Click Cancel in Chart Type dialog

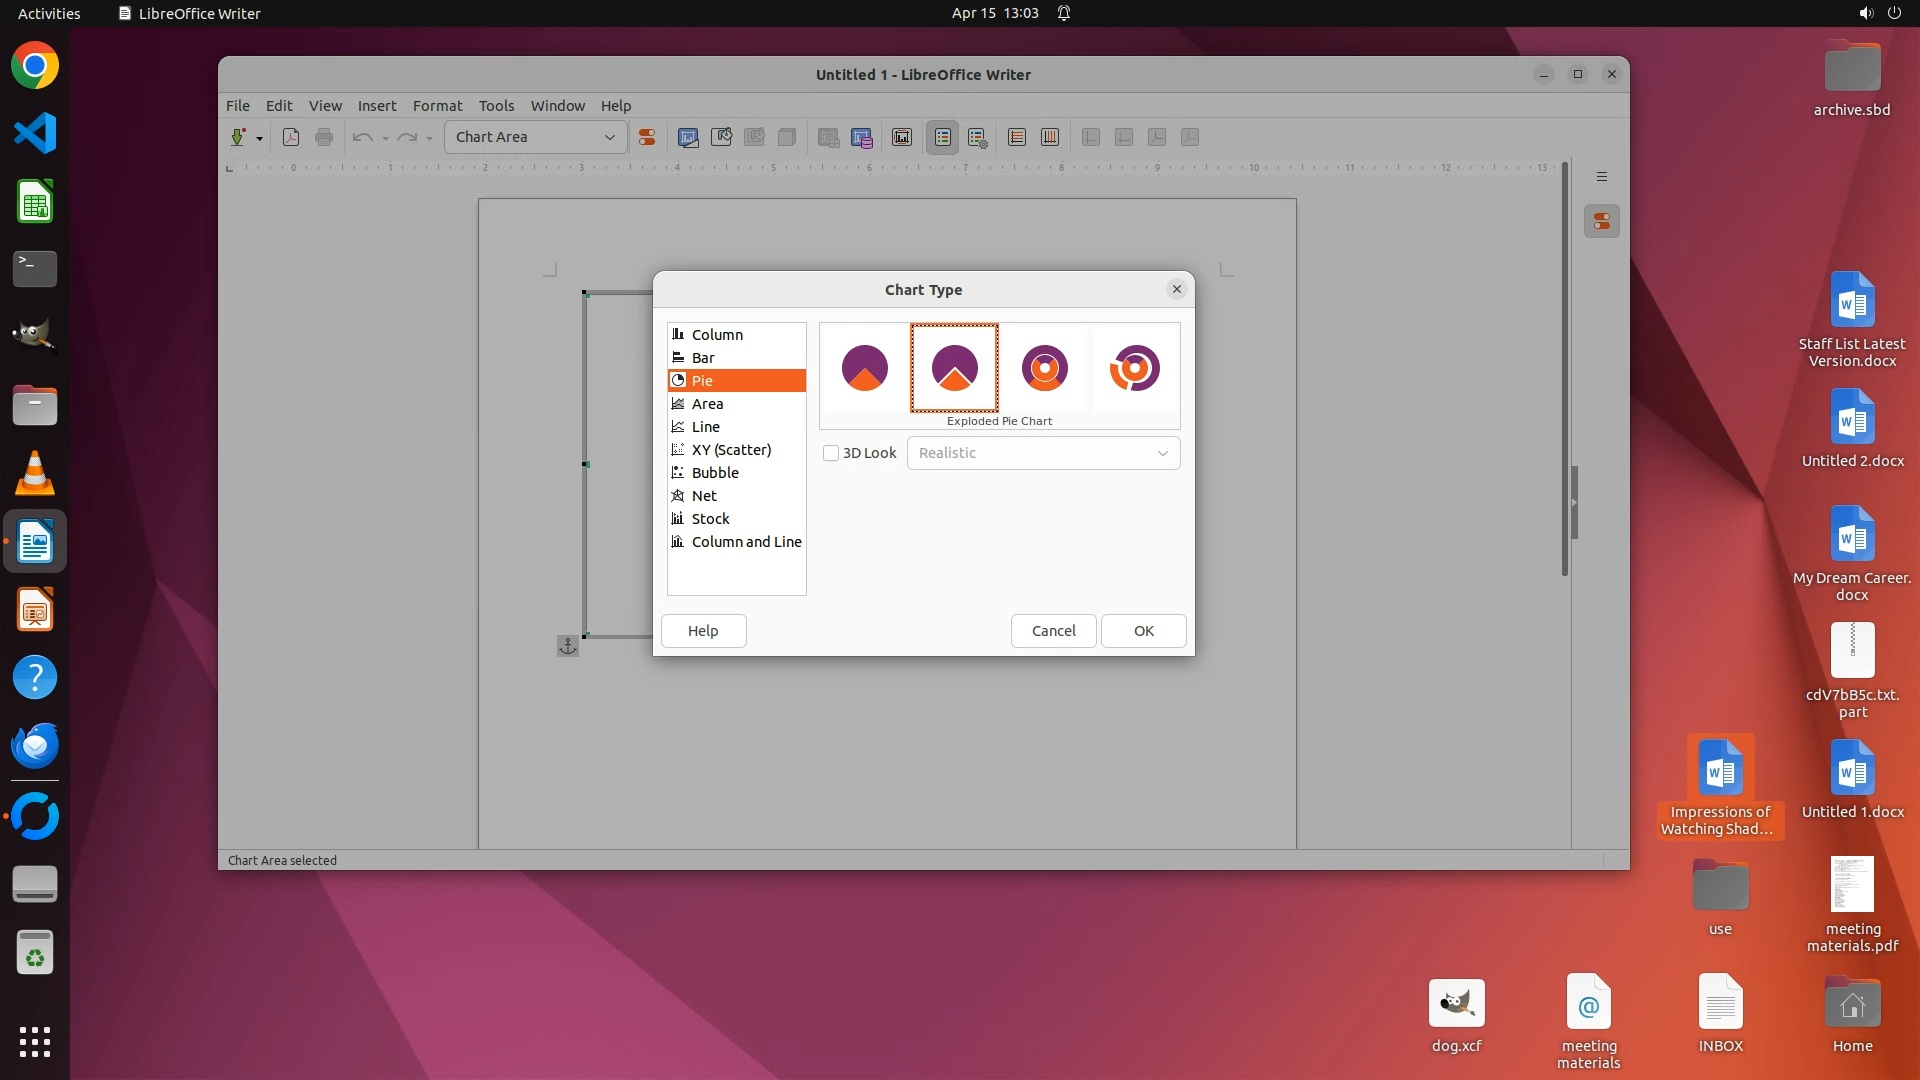pyautogui.click(x=1053, y=631)
